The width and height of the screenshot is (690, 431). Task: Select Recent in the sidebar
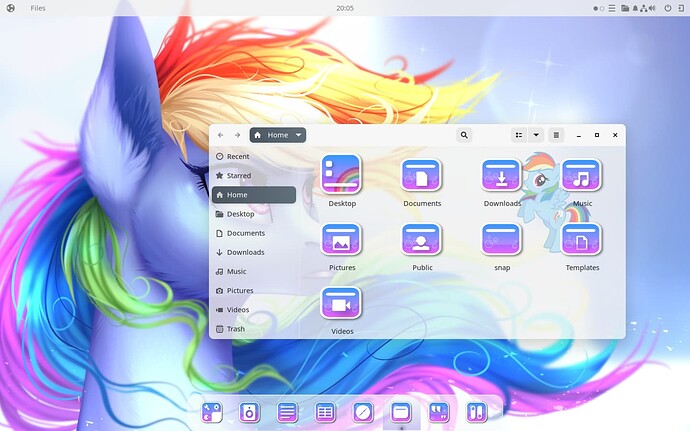pyautogui.click(x=254, y=156)
